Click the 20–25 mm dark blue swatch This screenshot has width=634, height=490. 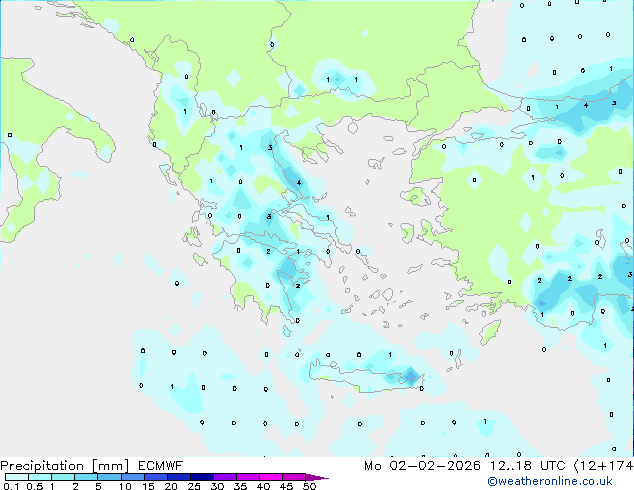click(x=179, y=477)
